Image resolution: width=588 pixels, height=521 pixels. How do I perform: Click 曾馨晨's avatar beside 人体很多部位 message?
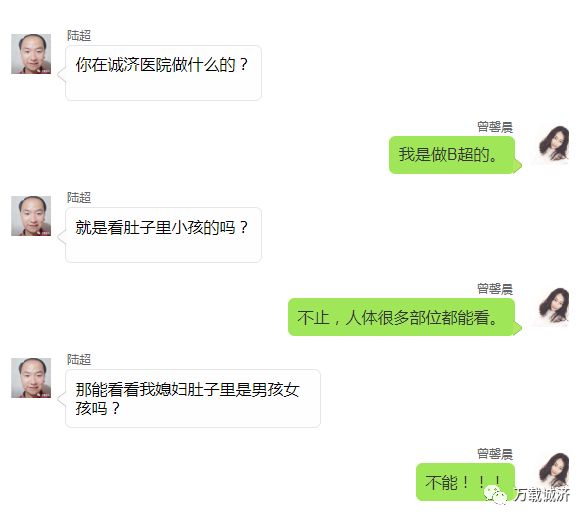[x=553, y=307]
